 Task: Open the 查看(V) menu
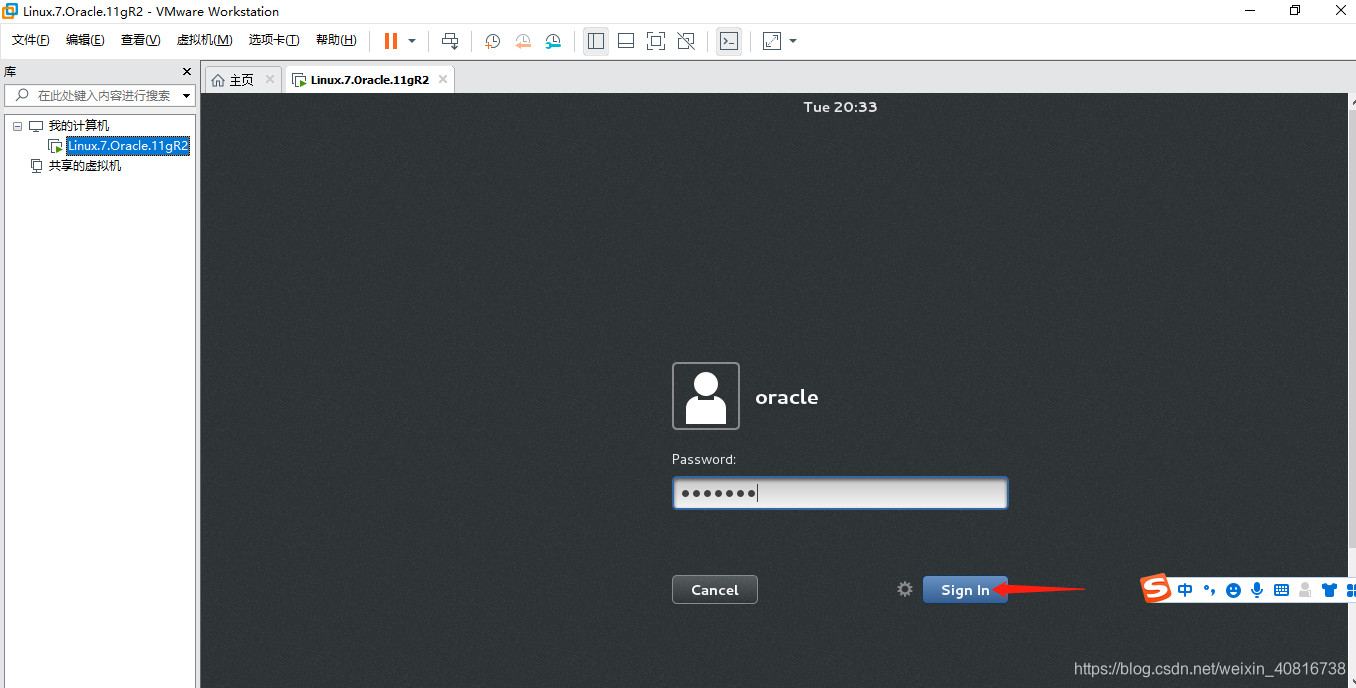[140, 40]
